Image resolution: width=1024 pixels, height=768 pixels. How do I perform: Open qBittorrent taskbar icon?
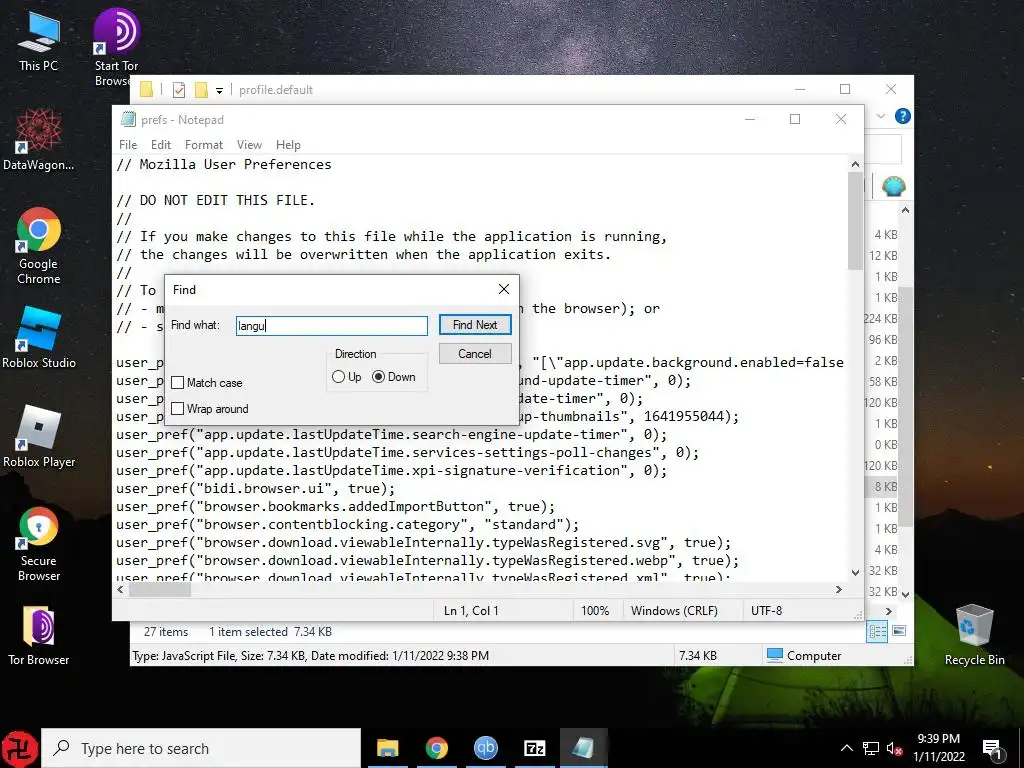click(x=485, y=748)
